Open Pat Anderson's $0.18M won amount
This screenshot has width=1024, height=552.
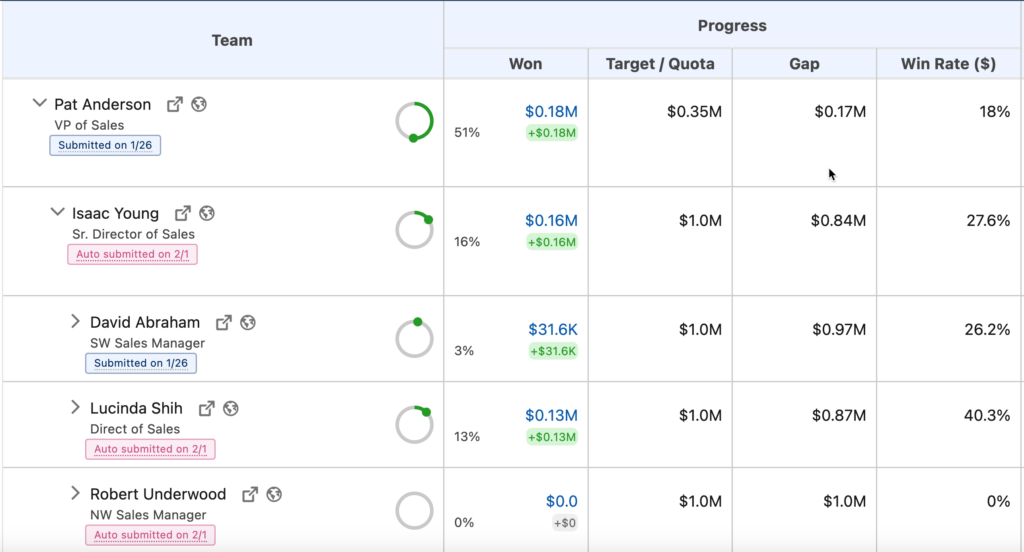551,111
